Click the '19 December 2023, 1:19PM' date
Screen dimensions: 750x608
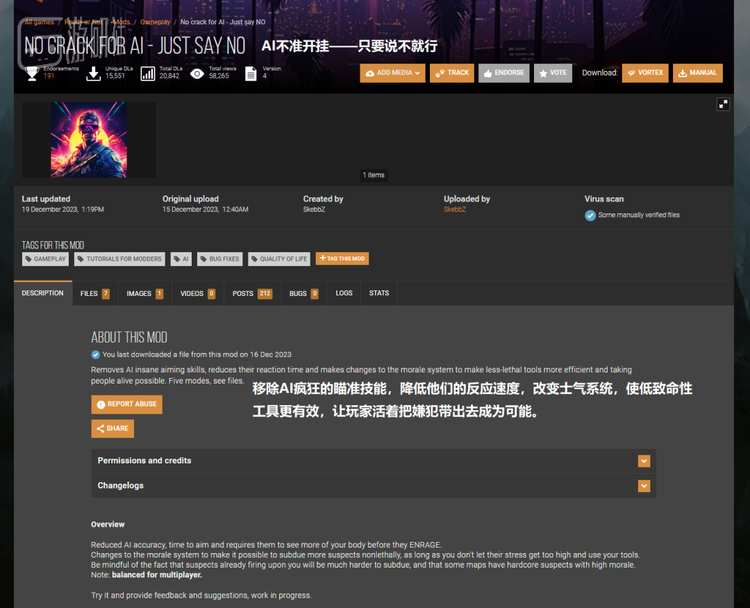pos(63,210)
